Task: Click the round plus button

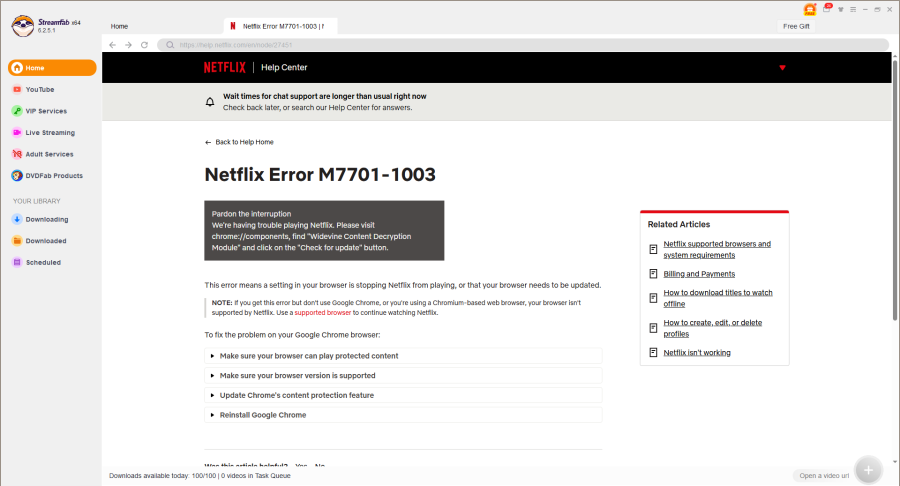Action: coord(868,470)
